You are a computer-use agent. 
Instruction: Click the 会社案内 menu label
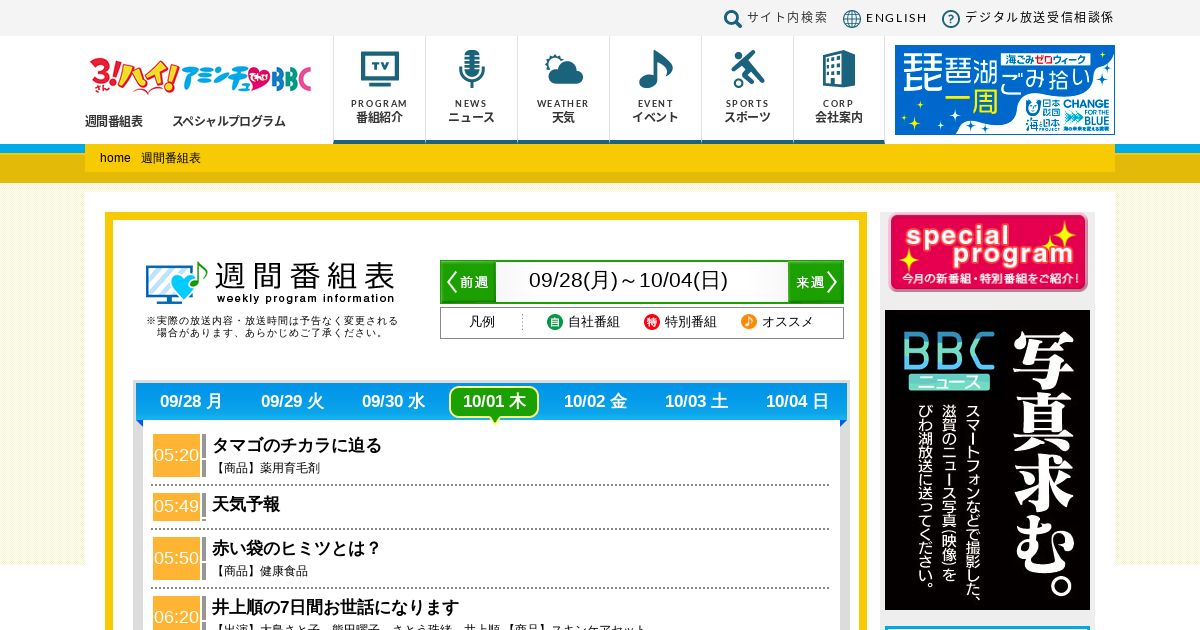point(839,117)
